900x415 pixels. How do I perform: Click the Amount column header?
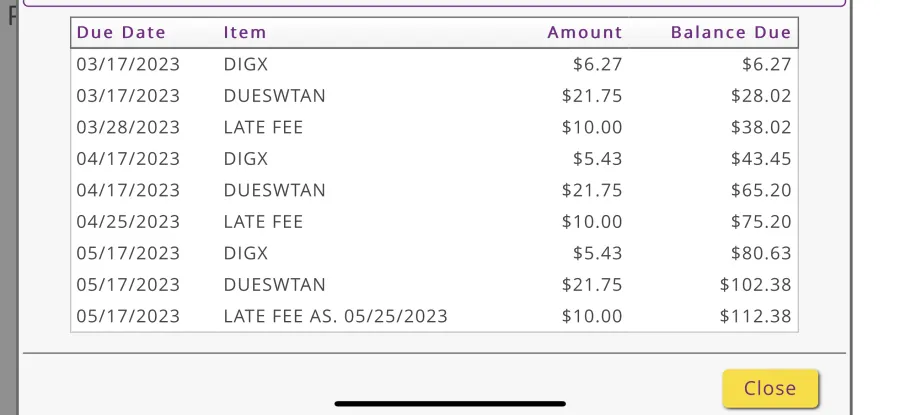click(584, 32)
